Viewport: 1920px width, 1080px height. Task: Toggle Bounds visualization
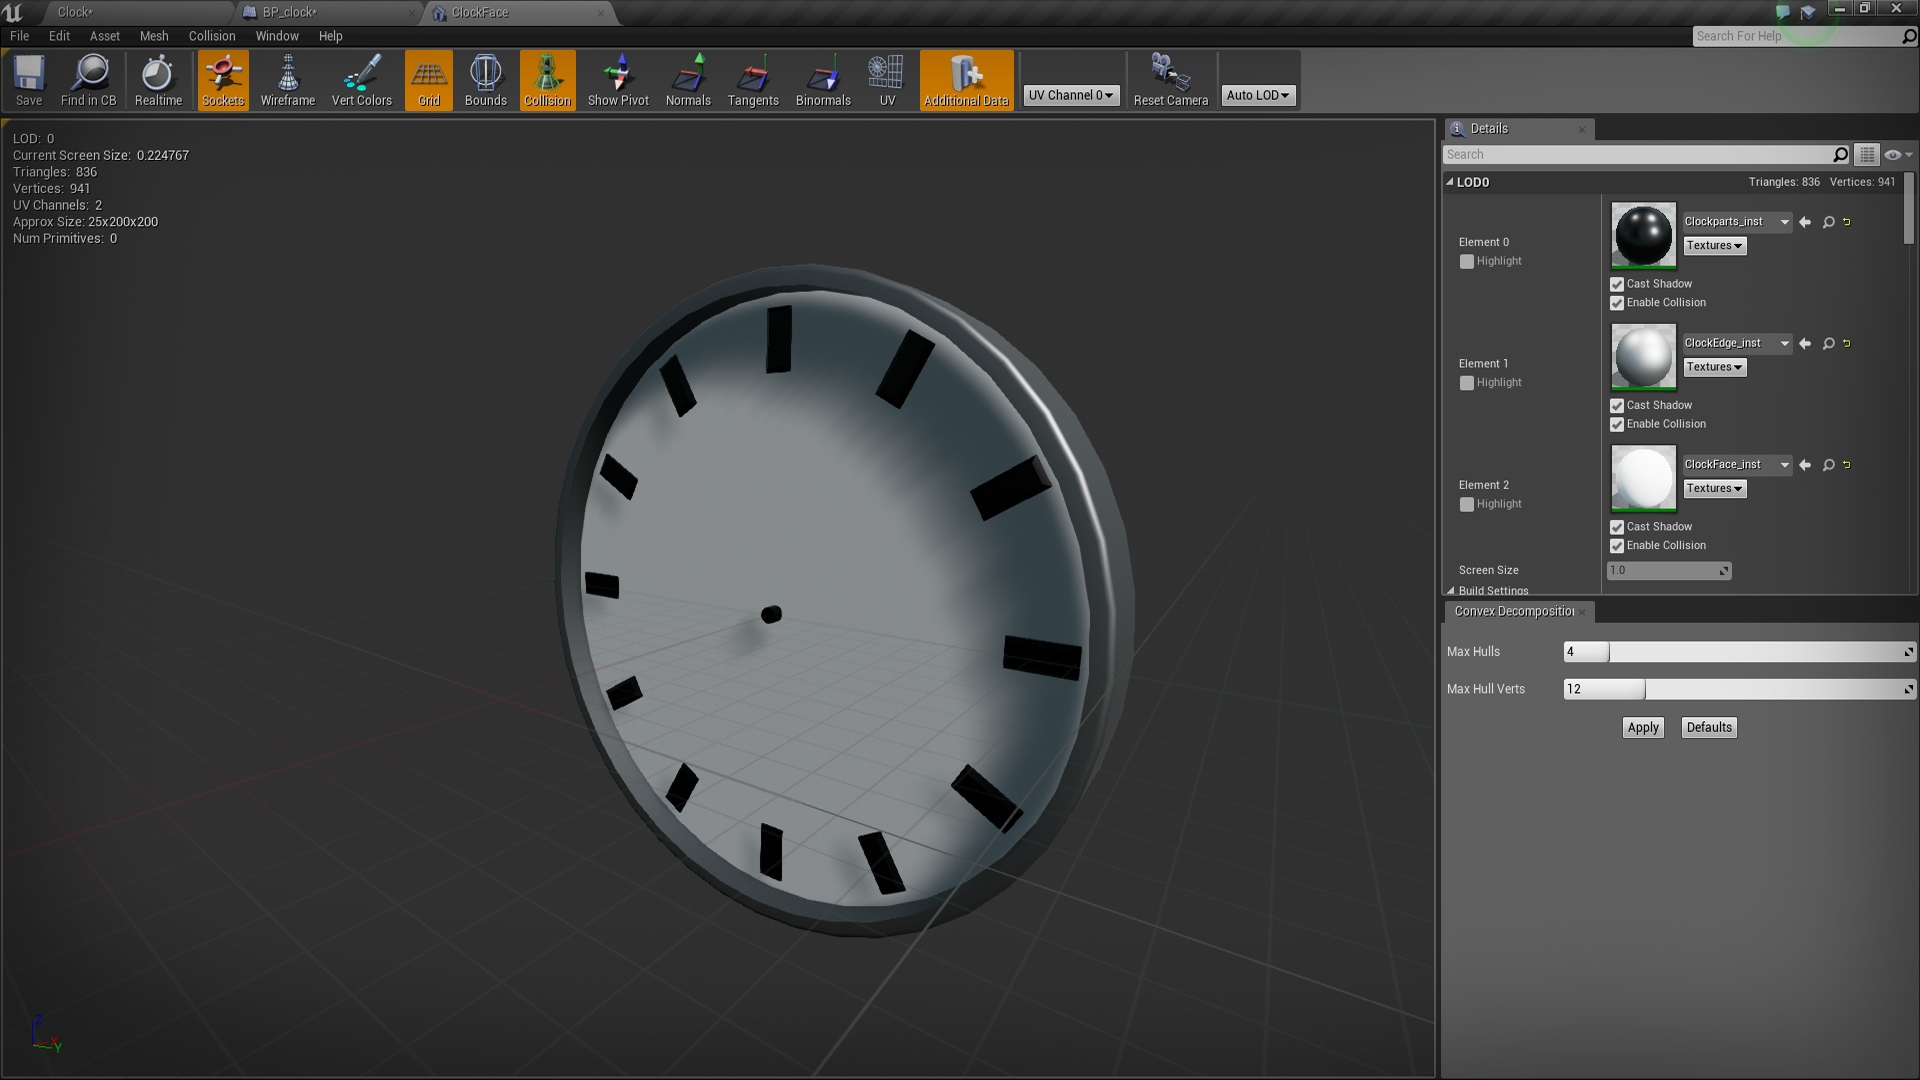485,80
